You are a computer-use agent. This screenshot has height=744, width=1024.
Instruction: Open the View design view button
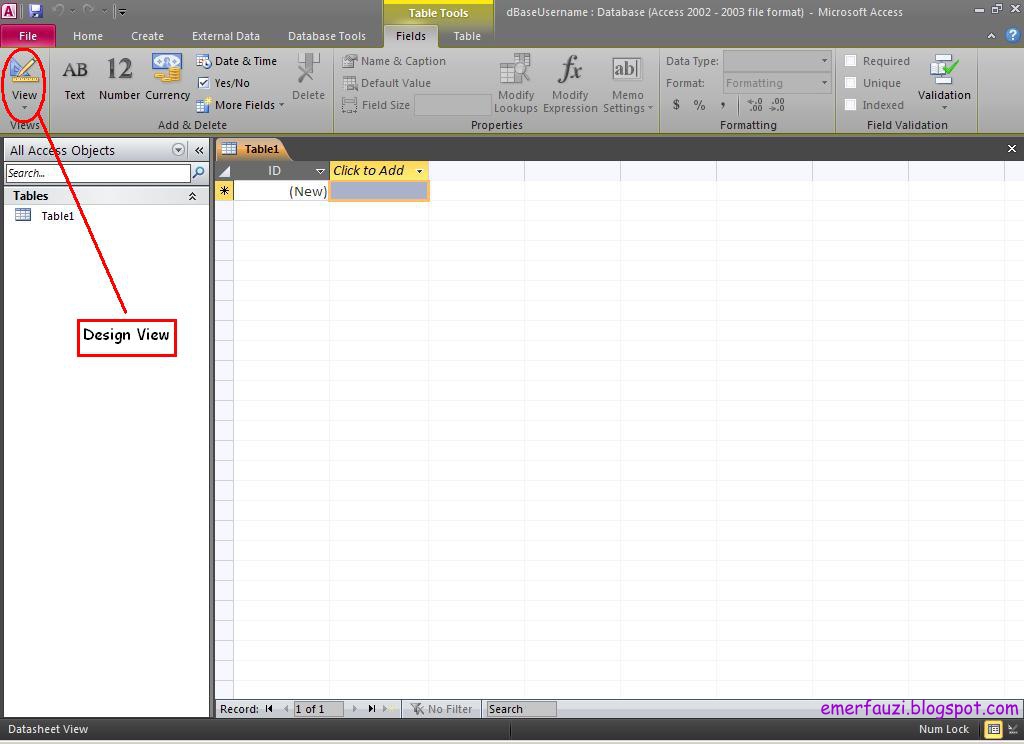pyautogui.click(x=24, y=82)
